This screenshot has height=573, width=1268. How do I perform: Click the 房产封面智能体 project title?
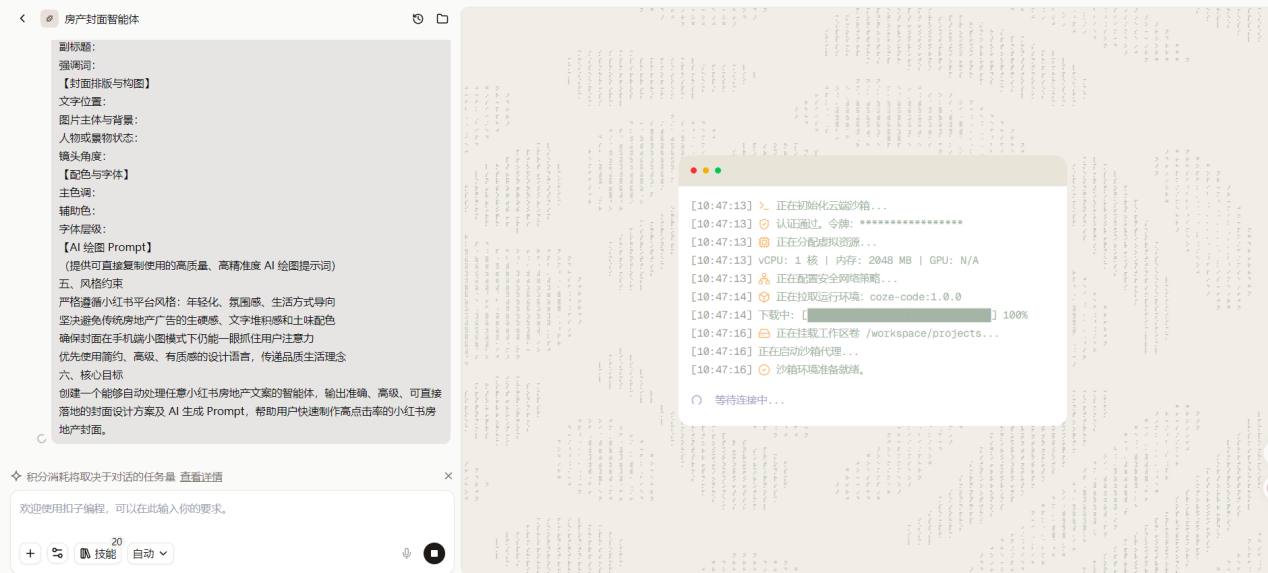point(102,19)
